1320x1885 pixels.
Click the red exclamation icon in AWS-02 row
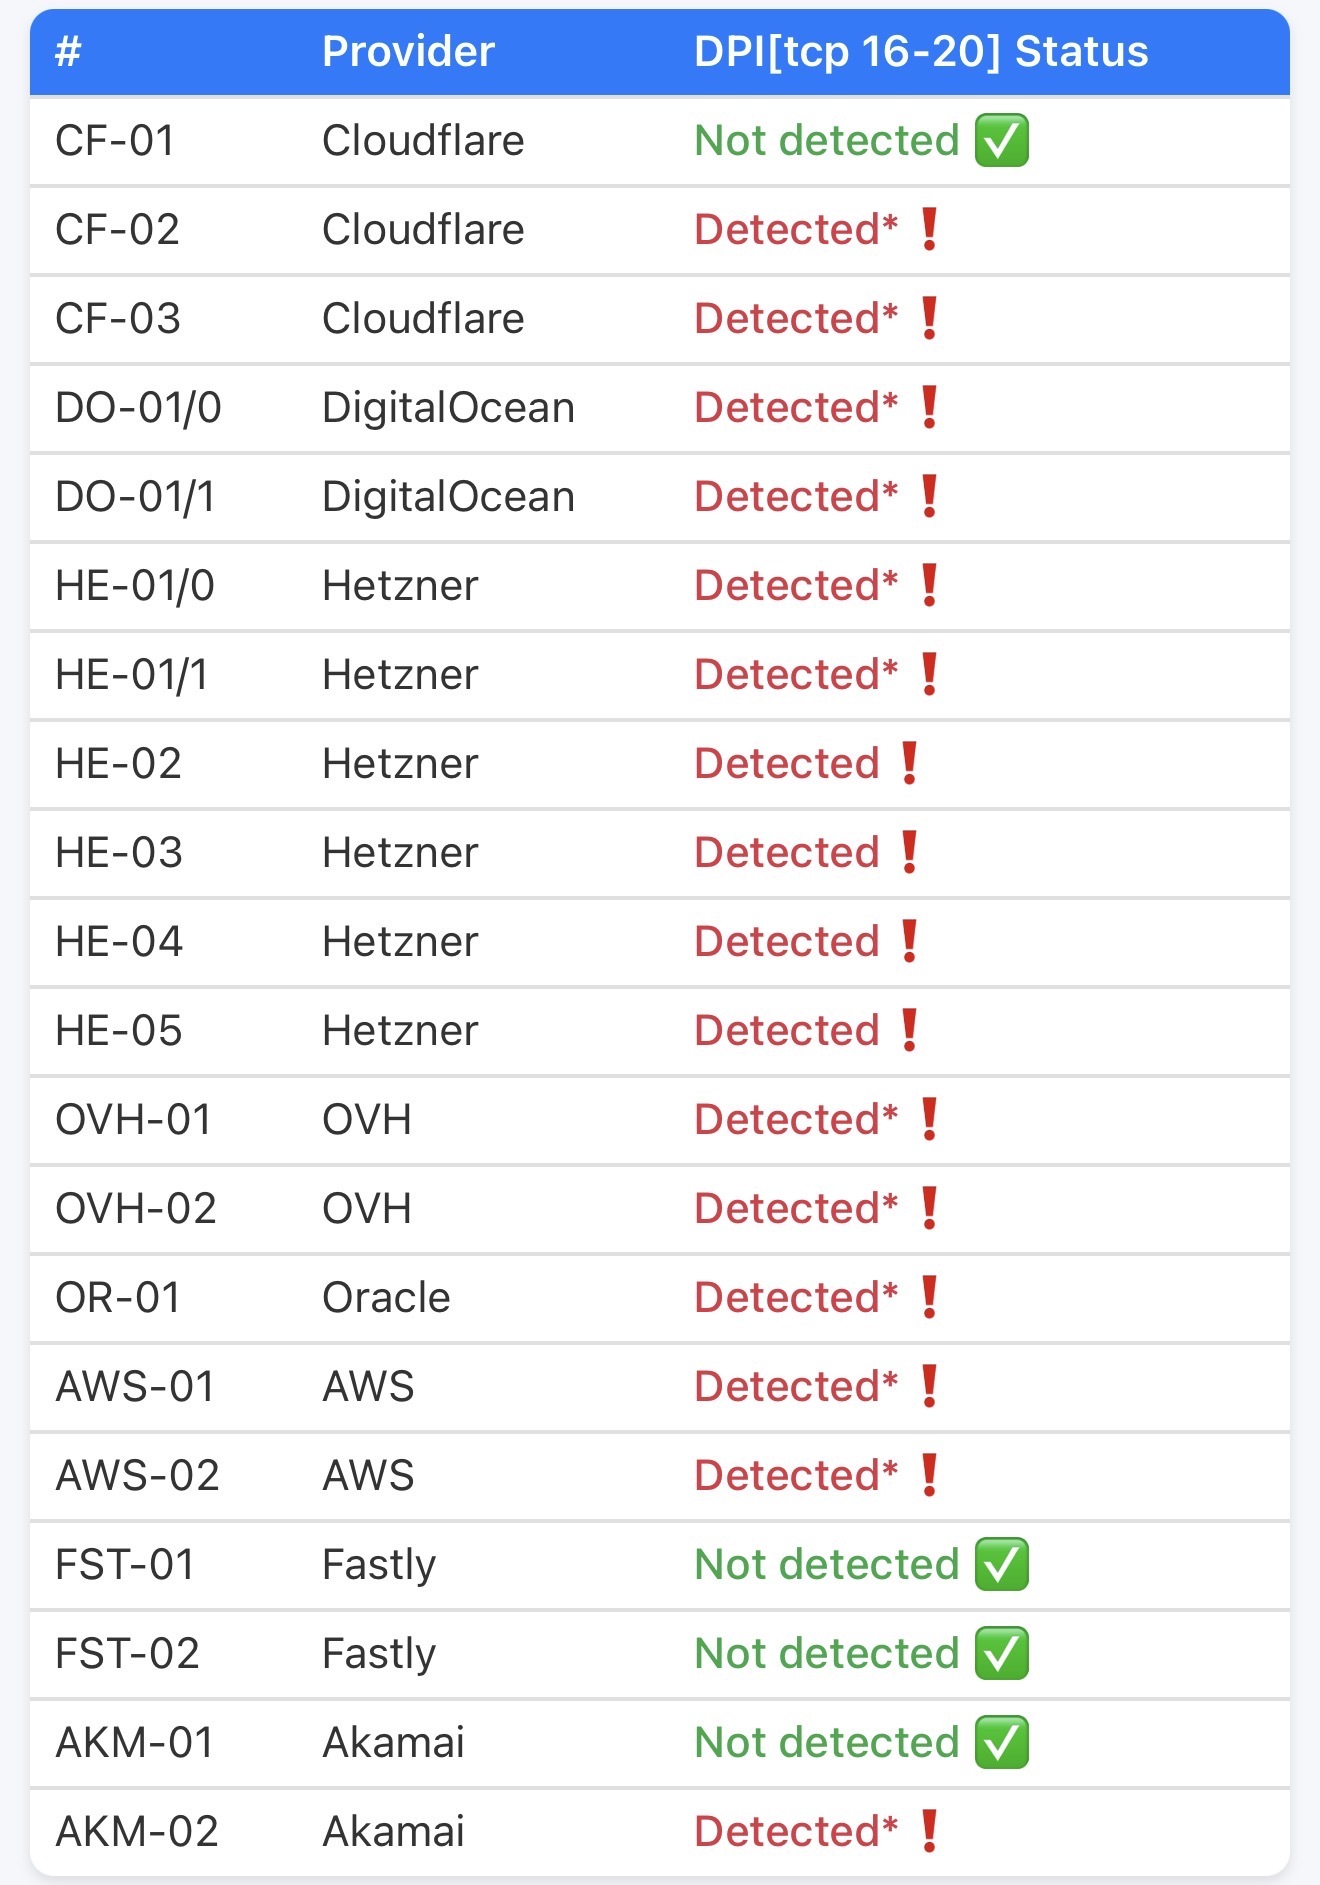coord(929,1475)
